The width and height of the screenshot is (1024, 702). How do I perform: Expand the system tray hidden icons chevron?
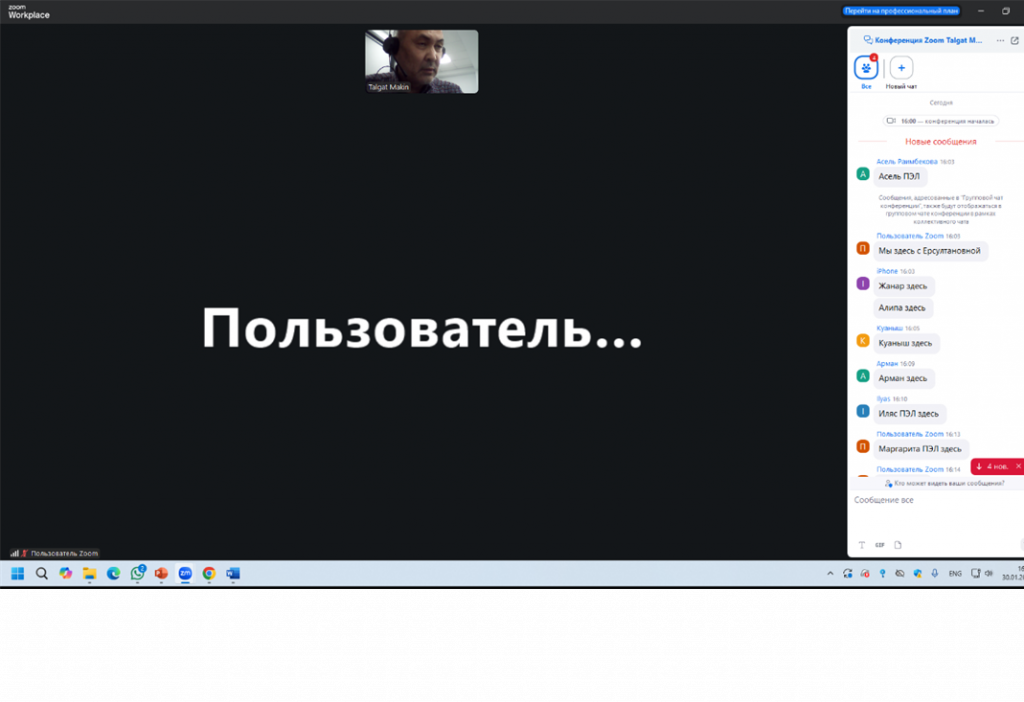pos(829,574)
